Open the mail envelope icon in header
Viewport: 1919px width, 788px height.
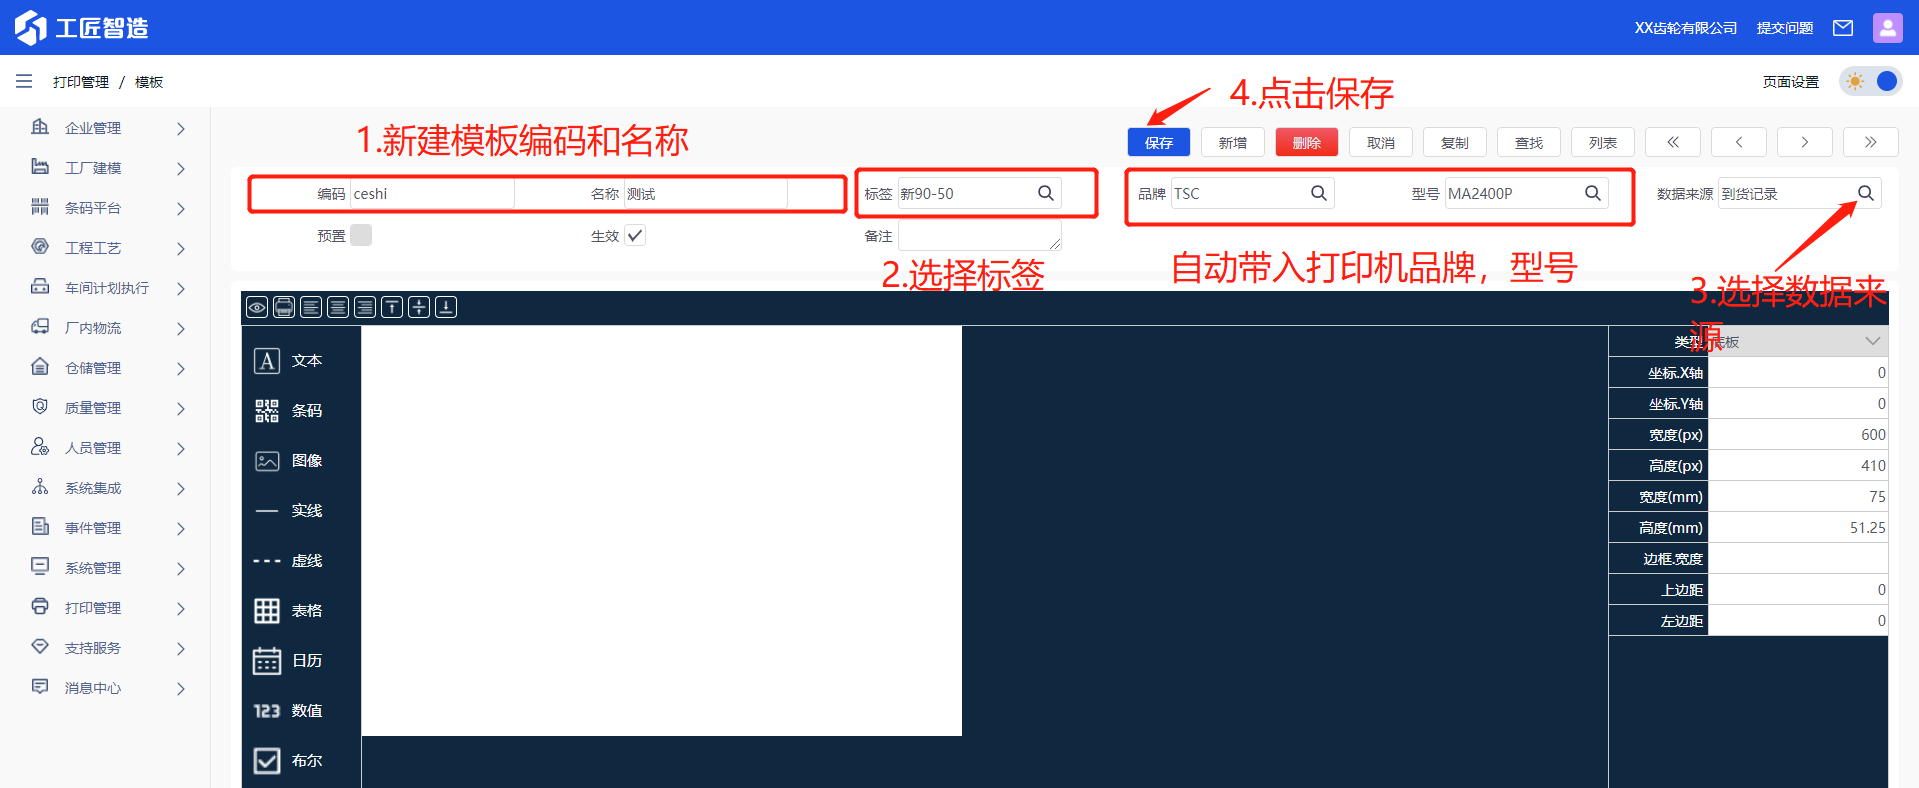coord(1842,28)
